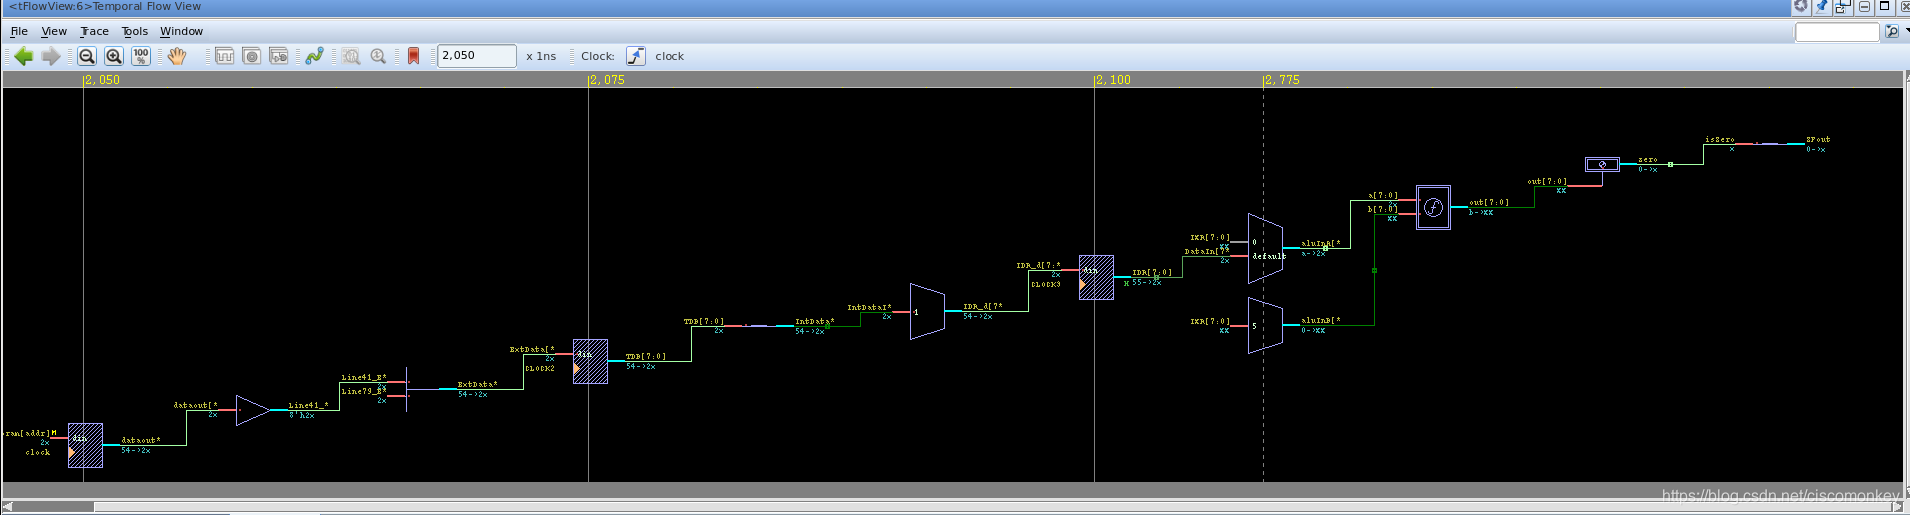Open the Tools menu
This screenshot has width=1910, height=515.
(x=134, y=31)
